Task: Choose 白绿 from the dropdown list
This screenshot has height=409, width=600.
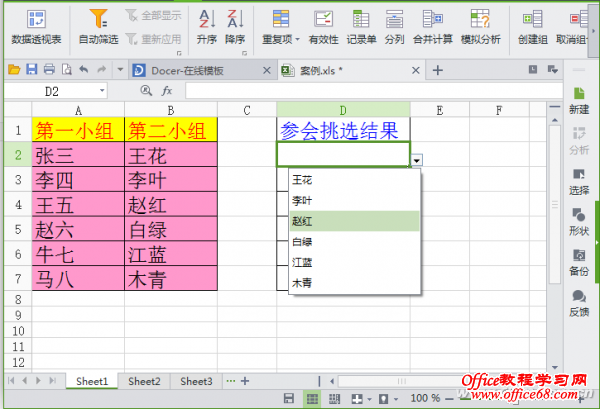Action: [354, 242]
